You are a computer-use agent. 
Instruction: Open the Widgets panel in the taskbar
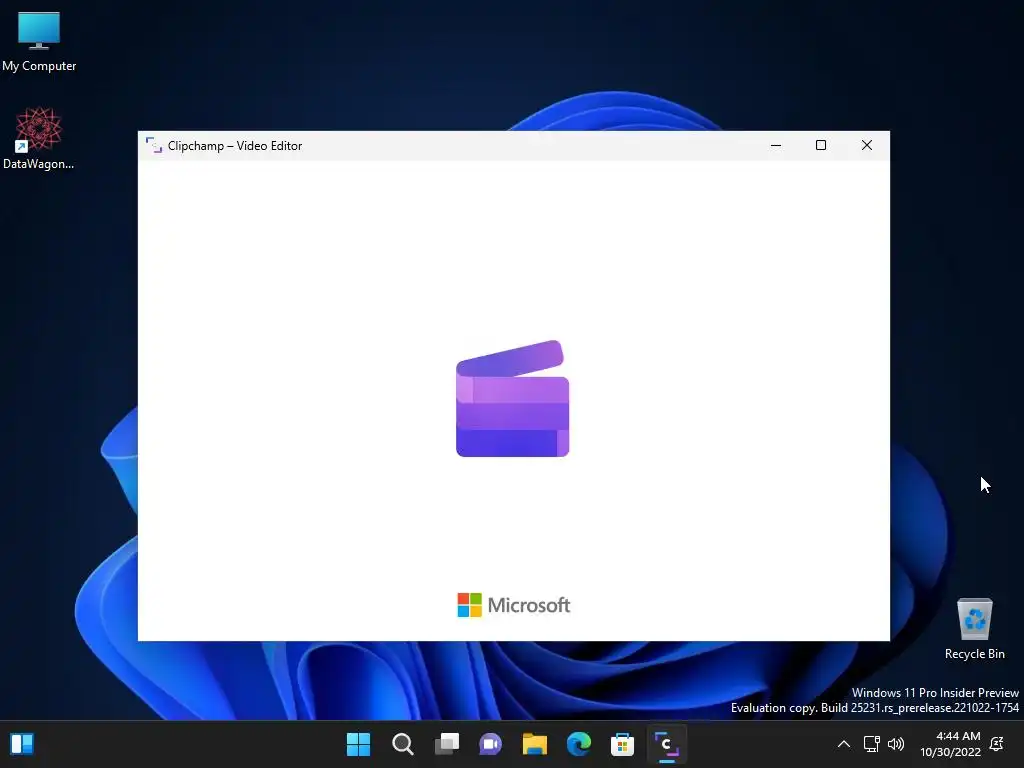(x=22, y=744)
